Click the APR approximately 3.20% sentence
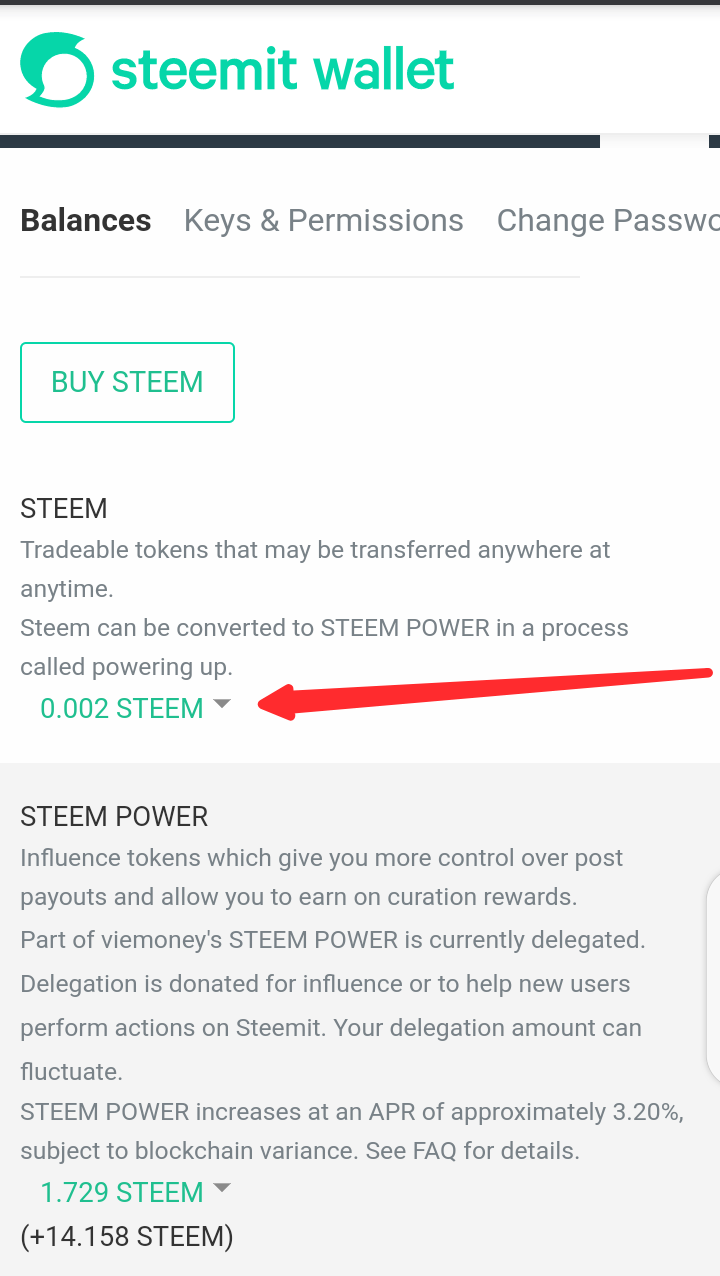This screenshot has height=1276, width=720. pos(352,1112)
